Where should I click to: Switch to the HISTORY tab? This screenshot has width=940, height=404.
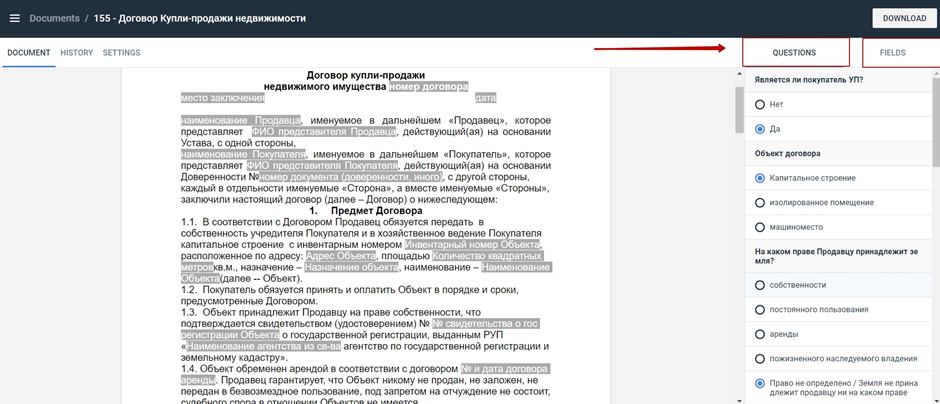coord(76,53)
